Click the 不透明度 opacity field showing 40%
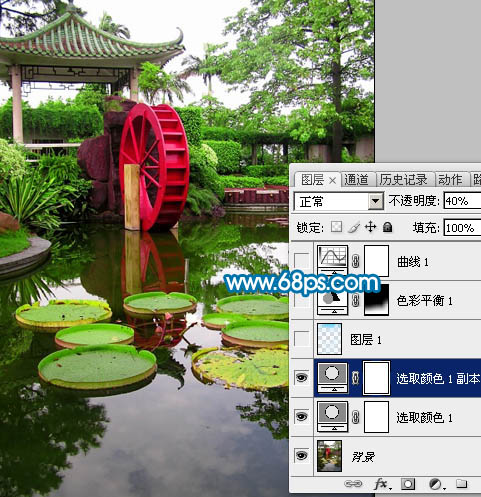 (462, 201)
